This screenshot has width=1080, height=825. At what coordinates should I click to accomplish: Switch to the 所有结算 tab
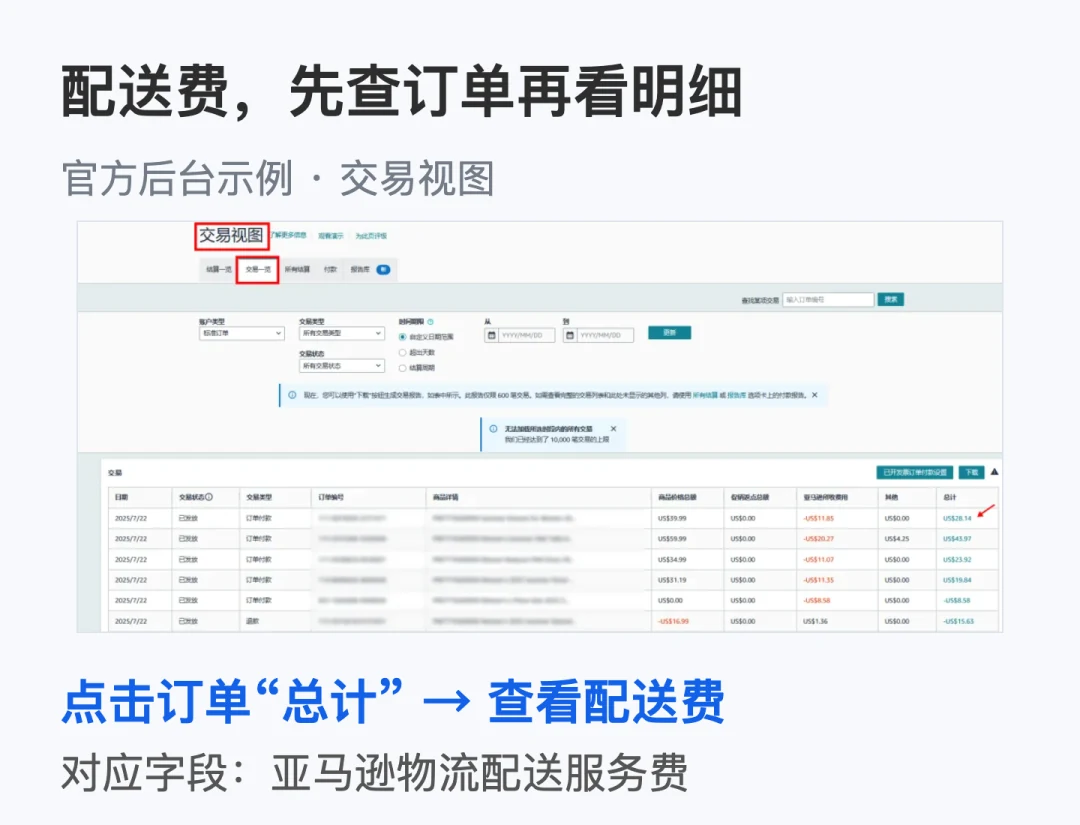297,269
